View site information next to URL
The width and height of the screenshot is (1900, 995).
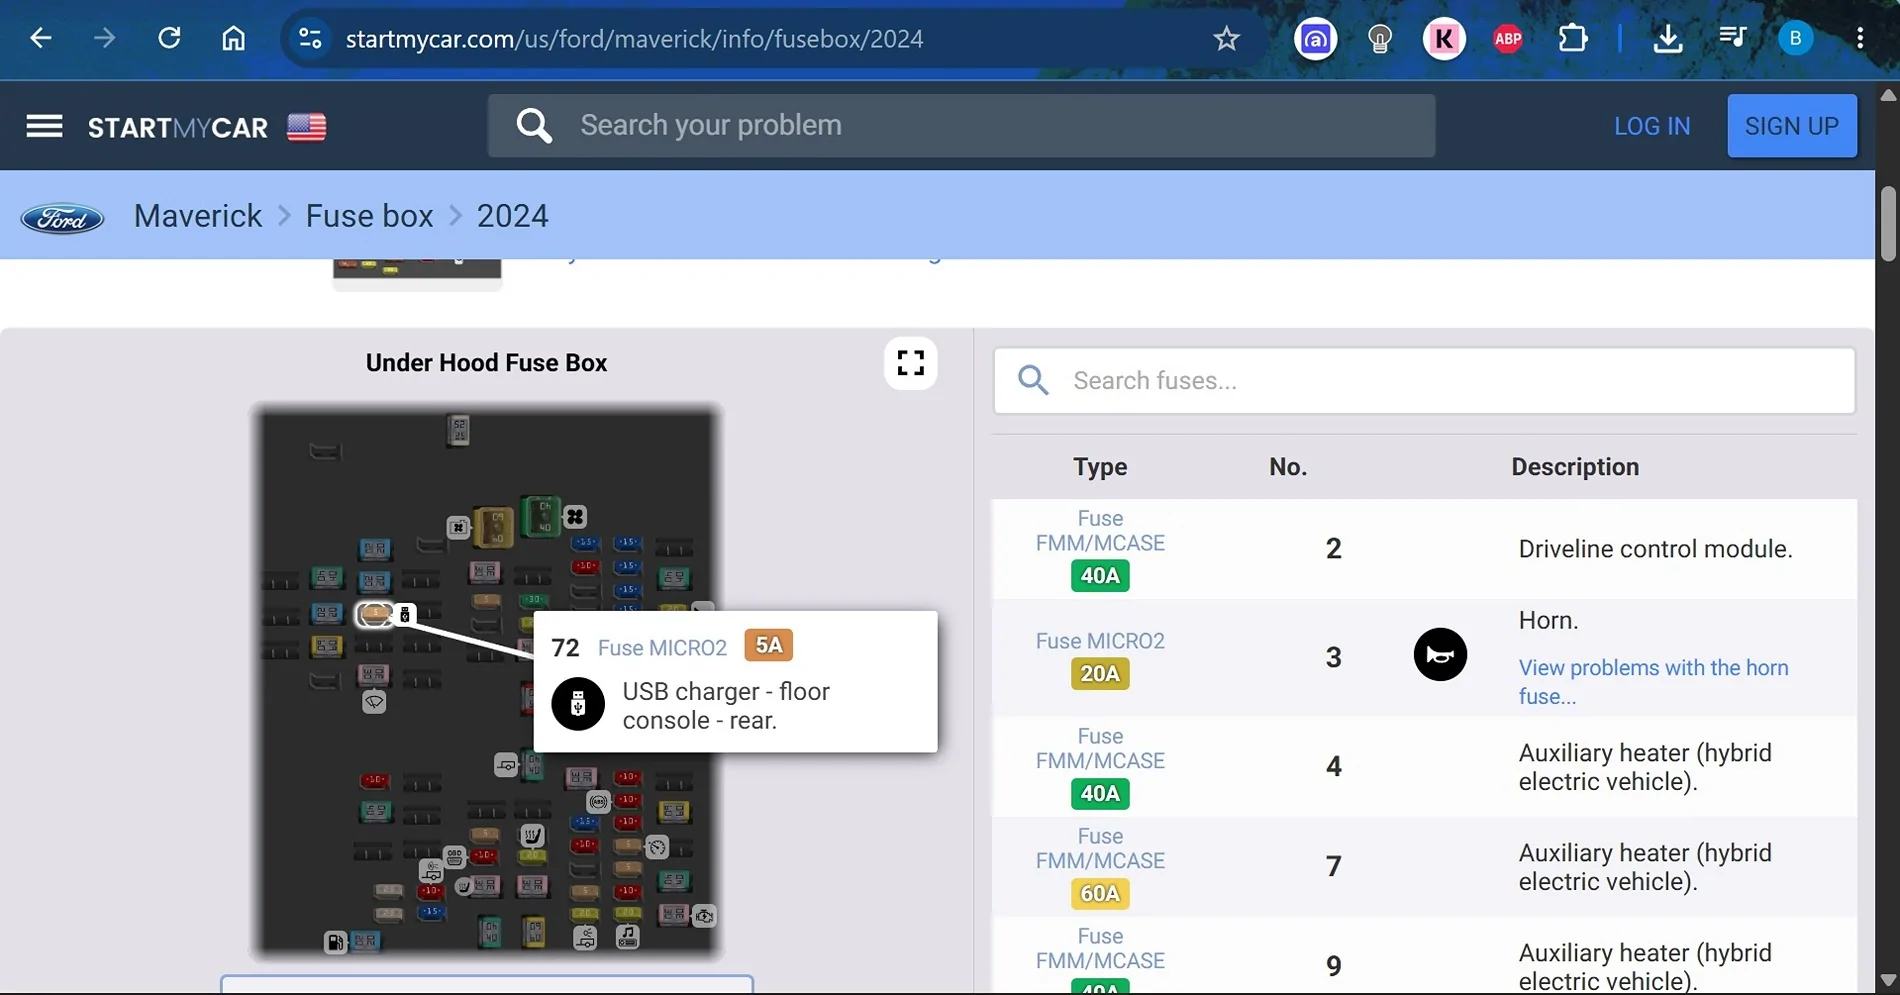[310, 38]
